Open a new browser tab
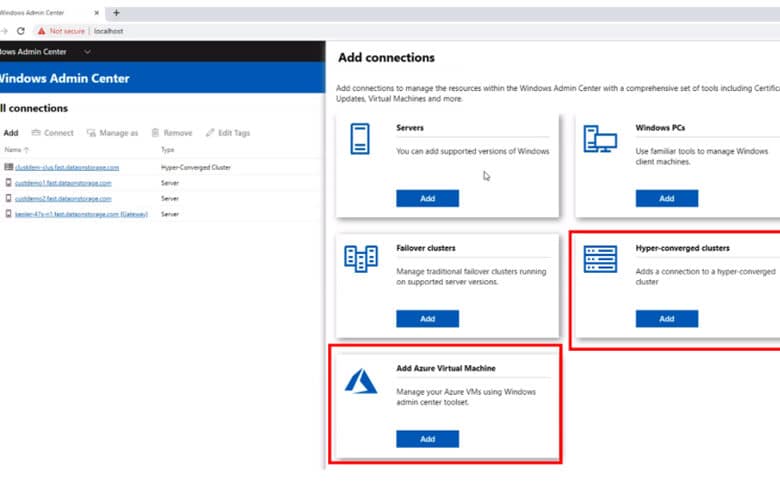Image resolution: width=780 pixels, height=483 pixels. click(116, 12)
